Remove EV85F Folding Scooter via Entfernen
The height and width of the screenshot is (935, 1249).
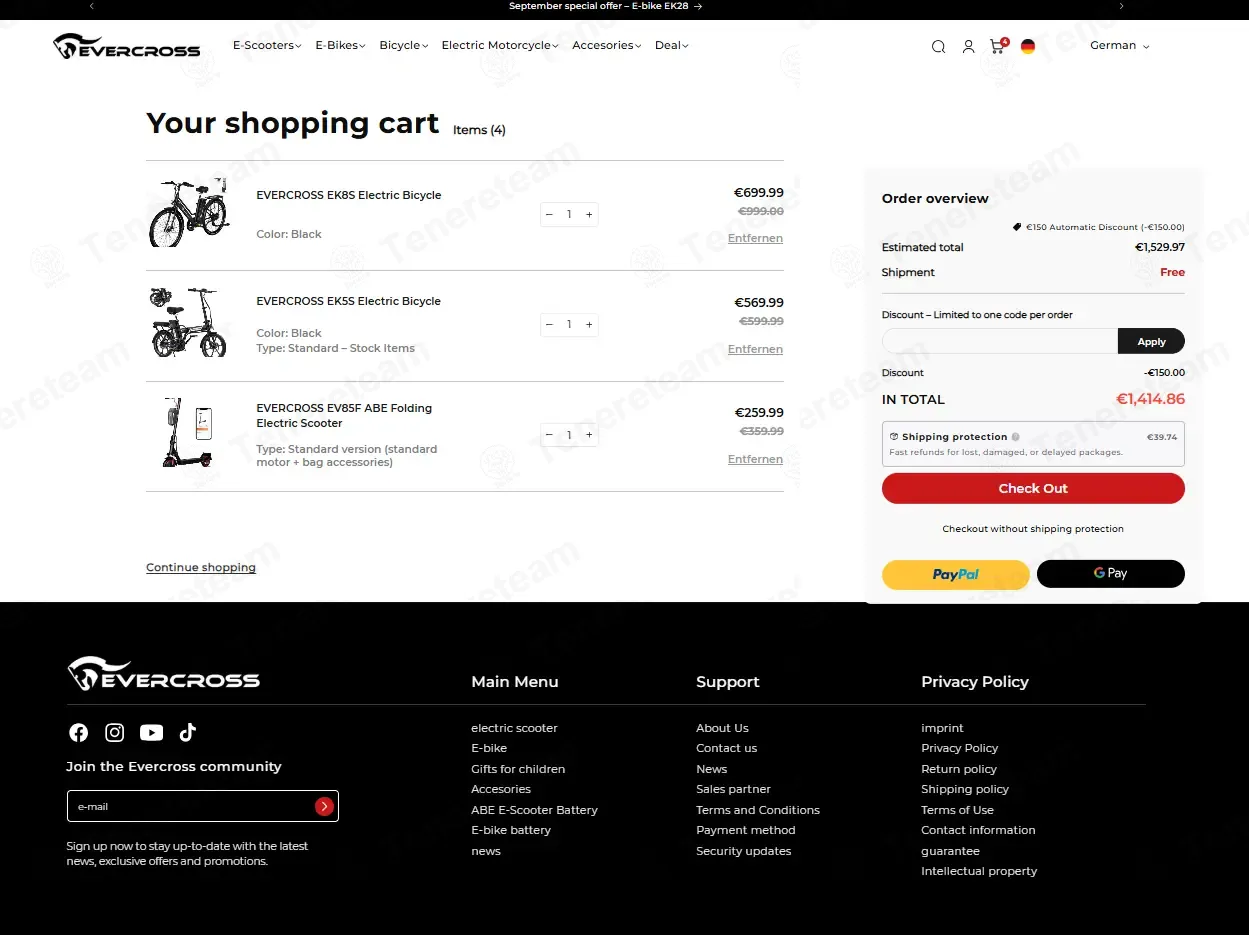[755, 459]
